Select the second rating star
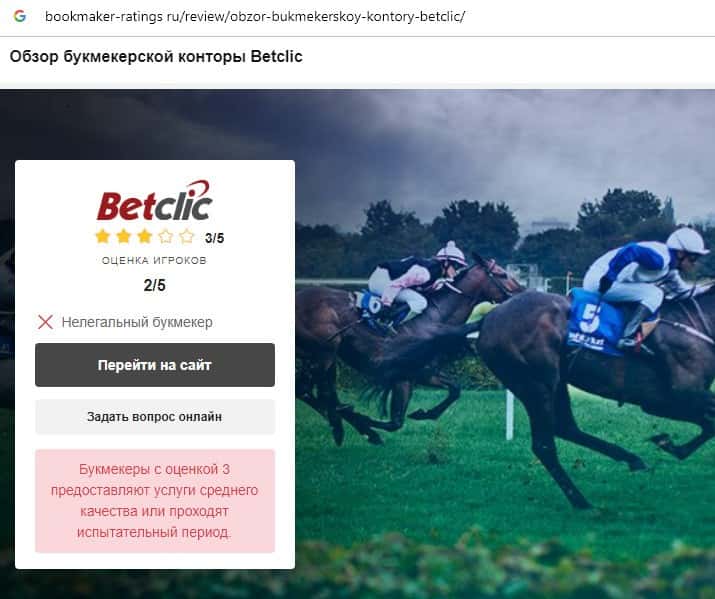 point(124,237)
